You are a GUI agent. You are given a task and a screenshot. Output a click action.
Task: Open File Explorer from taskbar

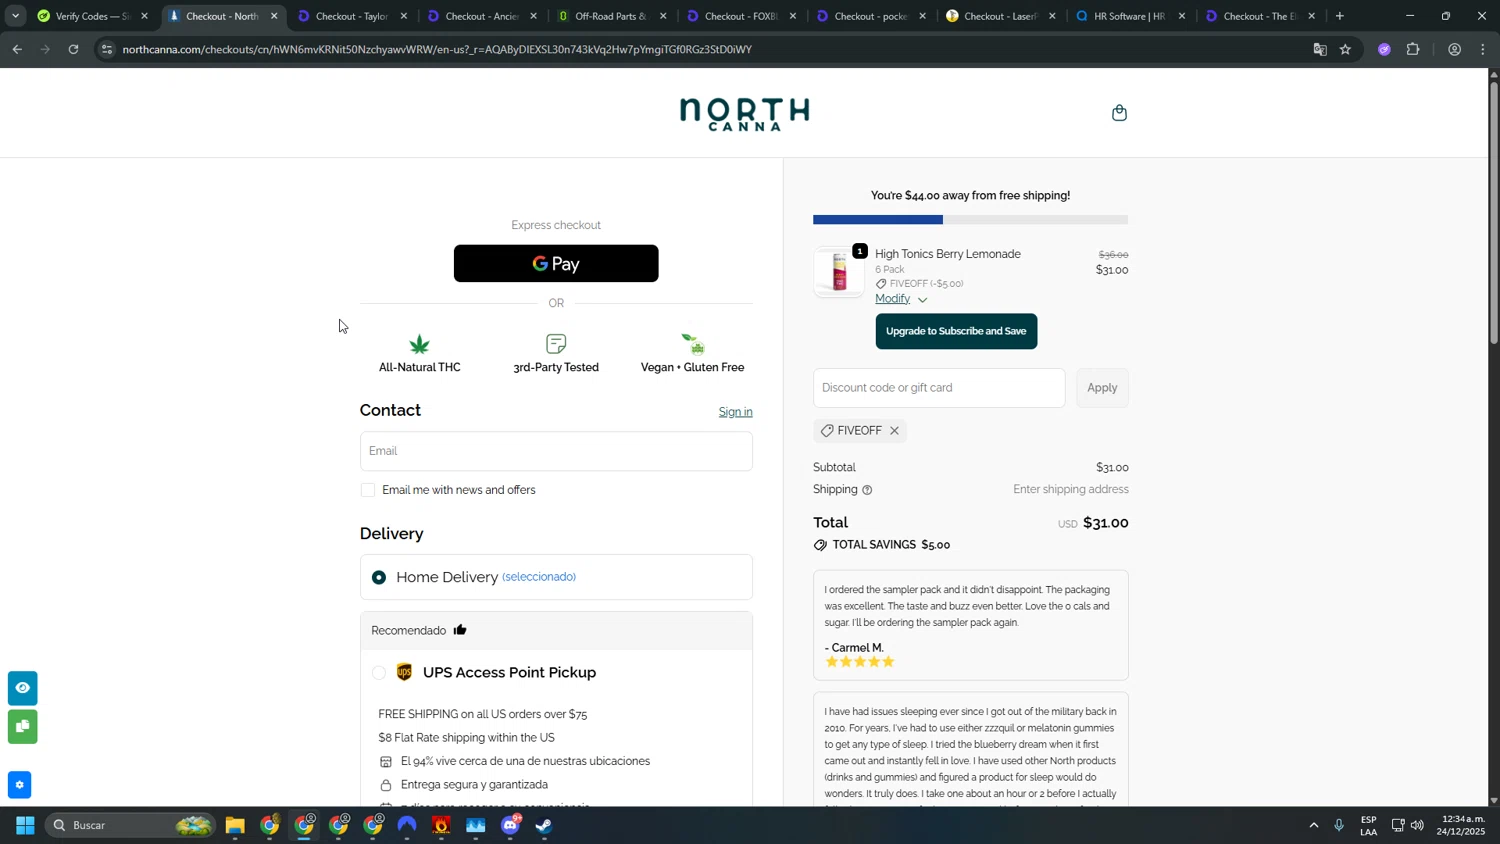[x=235, y=826]
